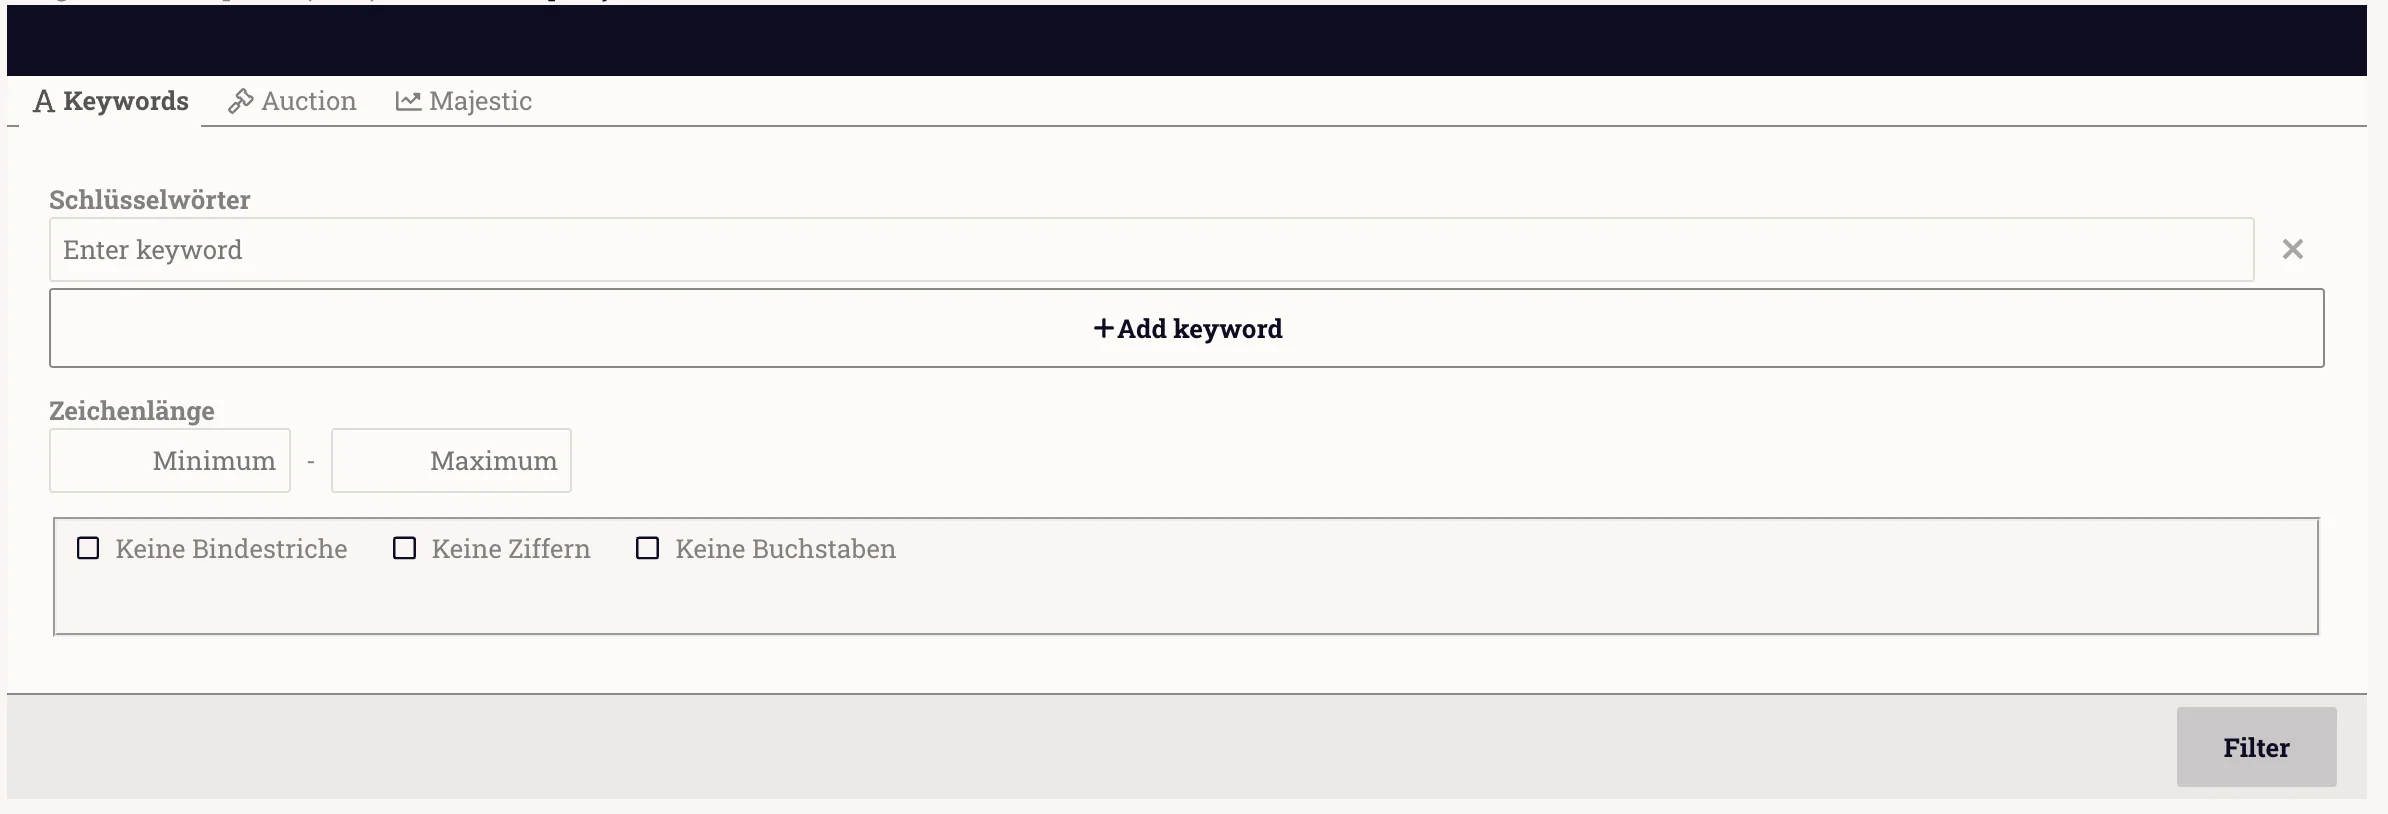The height and width of the screenshot is (814, 2388).
Task: Open the Majestic tab
Action: pos(464,101)
